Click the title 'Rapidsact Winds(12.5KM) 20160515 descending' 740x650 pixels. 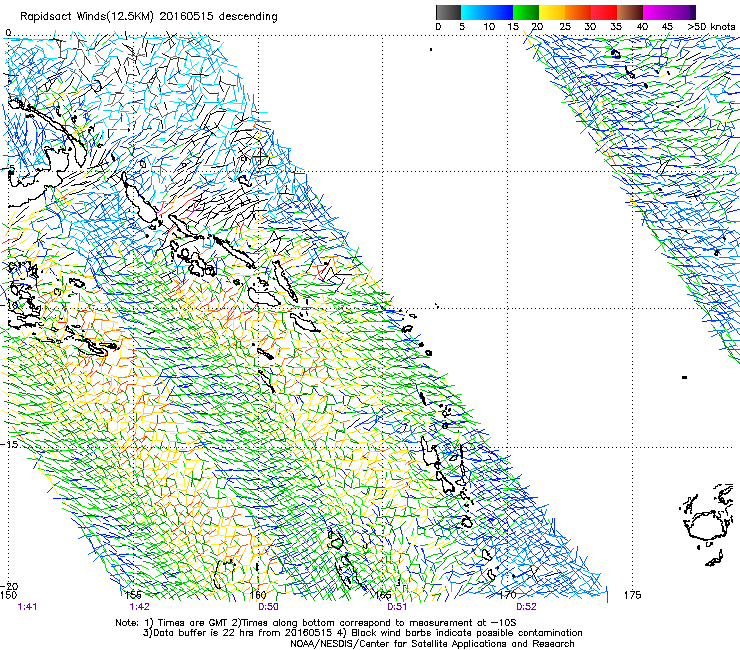pyautogui.click(x=149, y=17)
